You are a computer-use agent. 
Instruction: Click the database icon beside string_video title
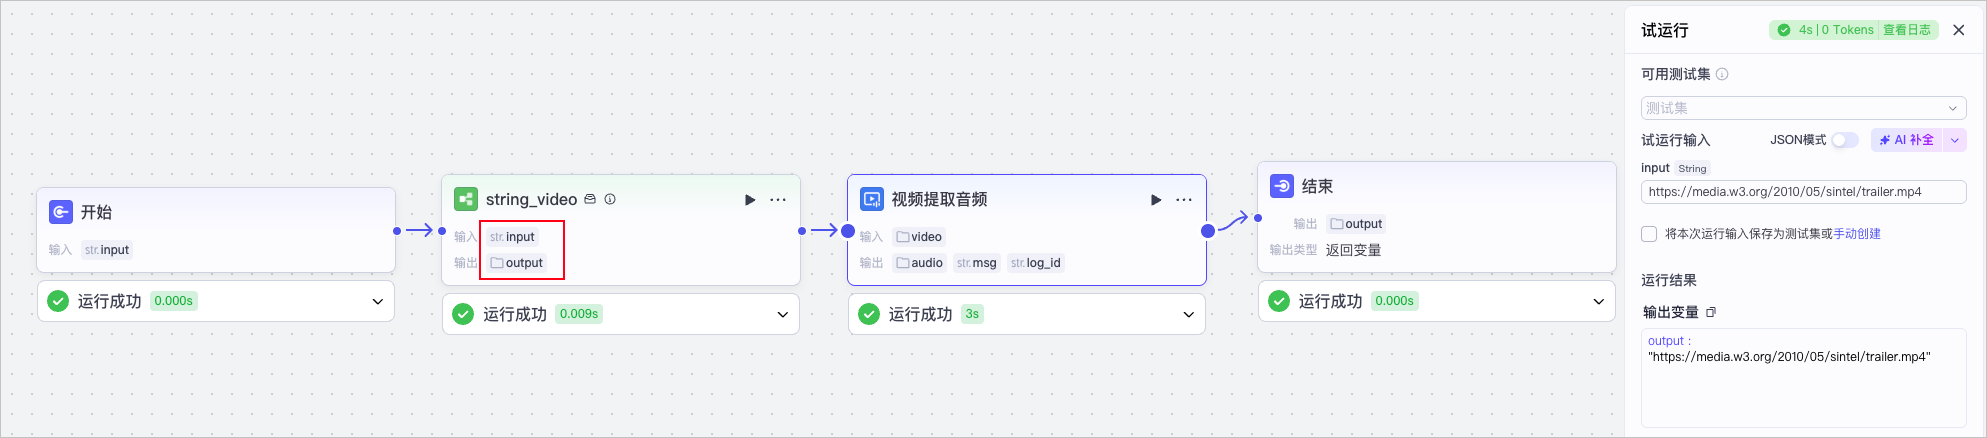pyautogui.click(x=590, y=199)
